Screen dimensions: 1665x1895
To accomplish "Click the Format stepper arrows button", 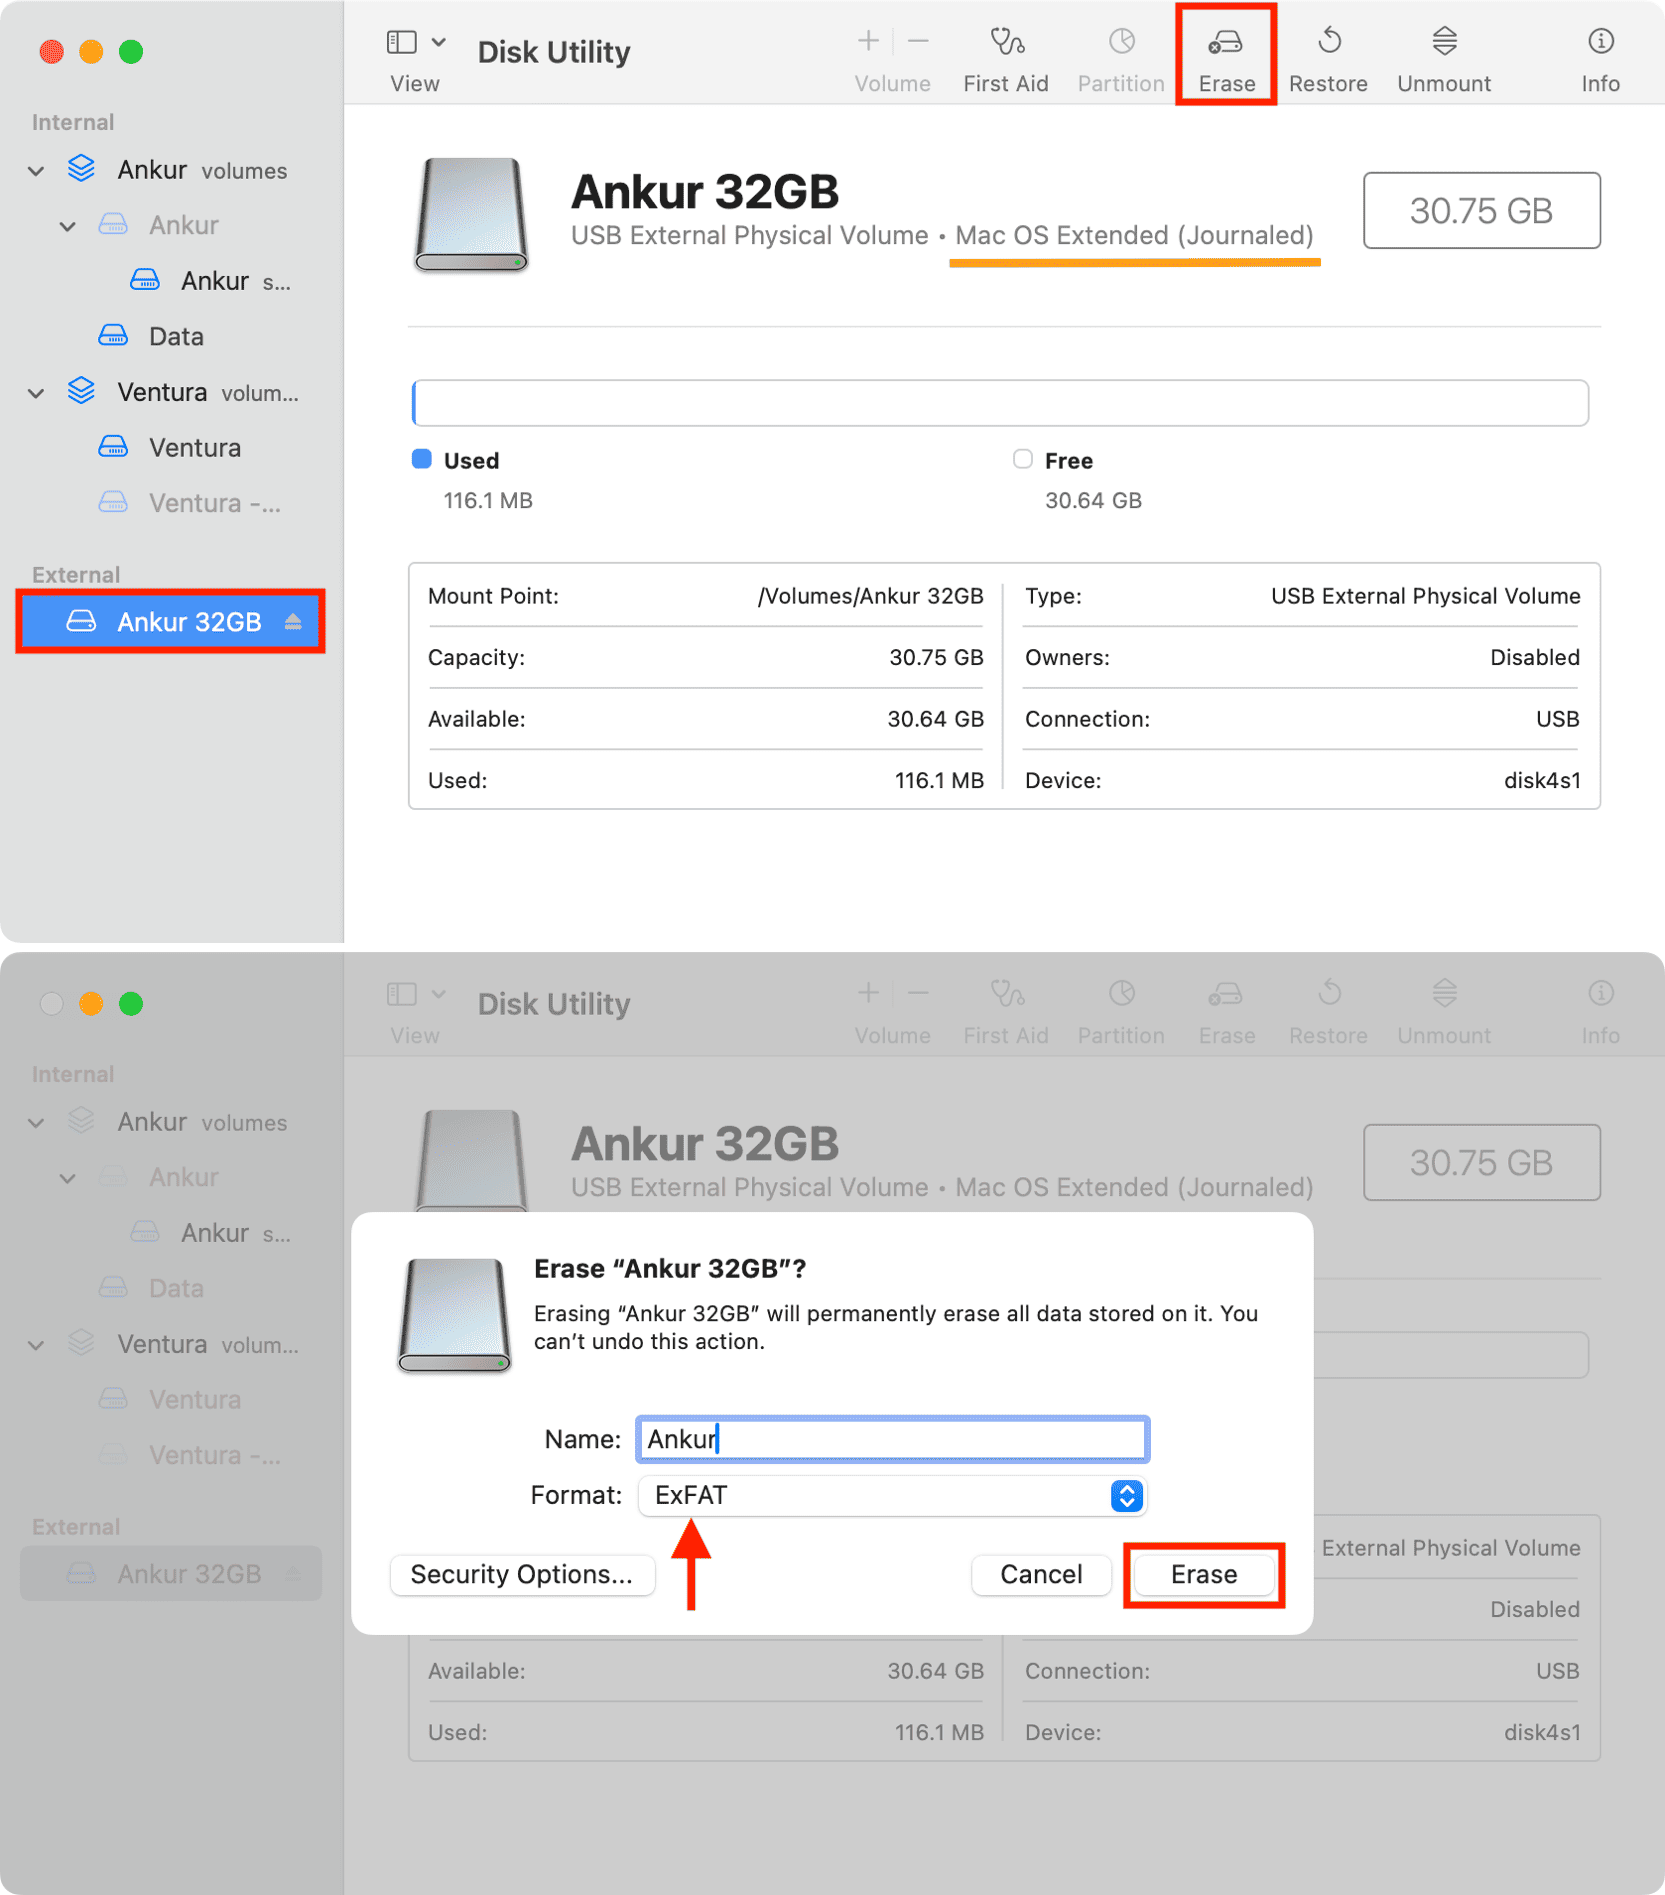I will (x=1126, y=1496).
